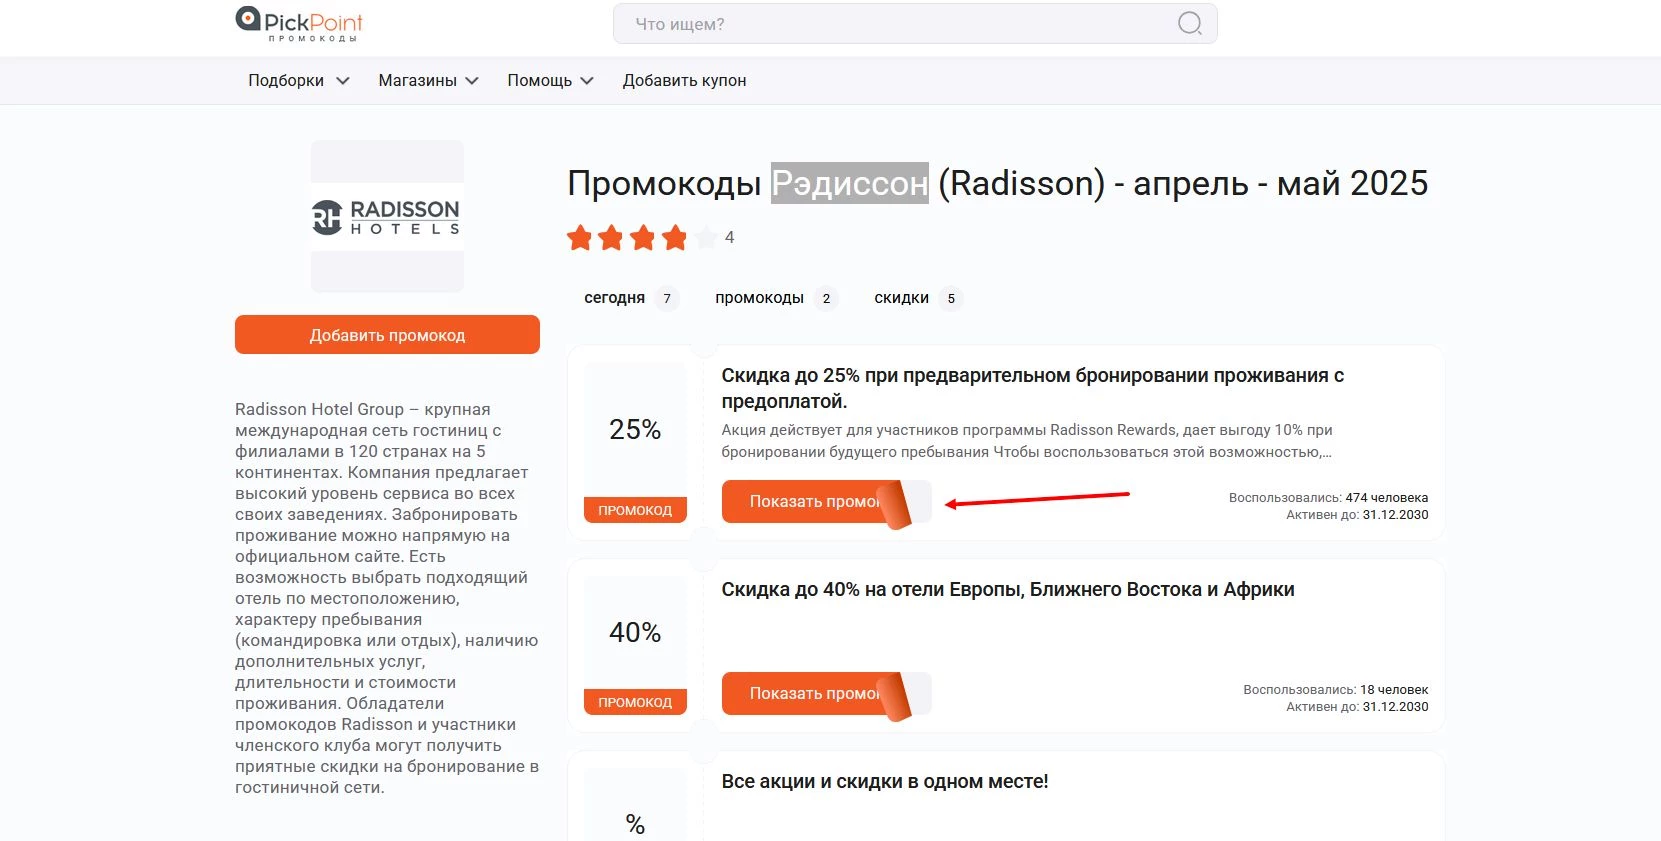This screenshot has width=1661, height=841.
Task: Click the rating value 4 next to stars
Action: point(730,238)
